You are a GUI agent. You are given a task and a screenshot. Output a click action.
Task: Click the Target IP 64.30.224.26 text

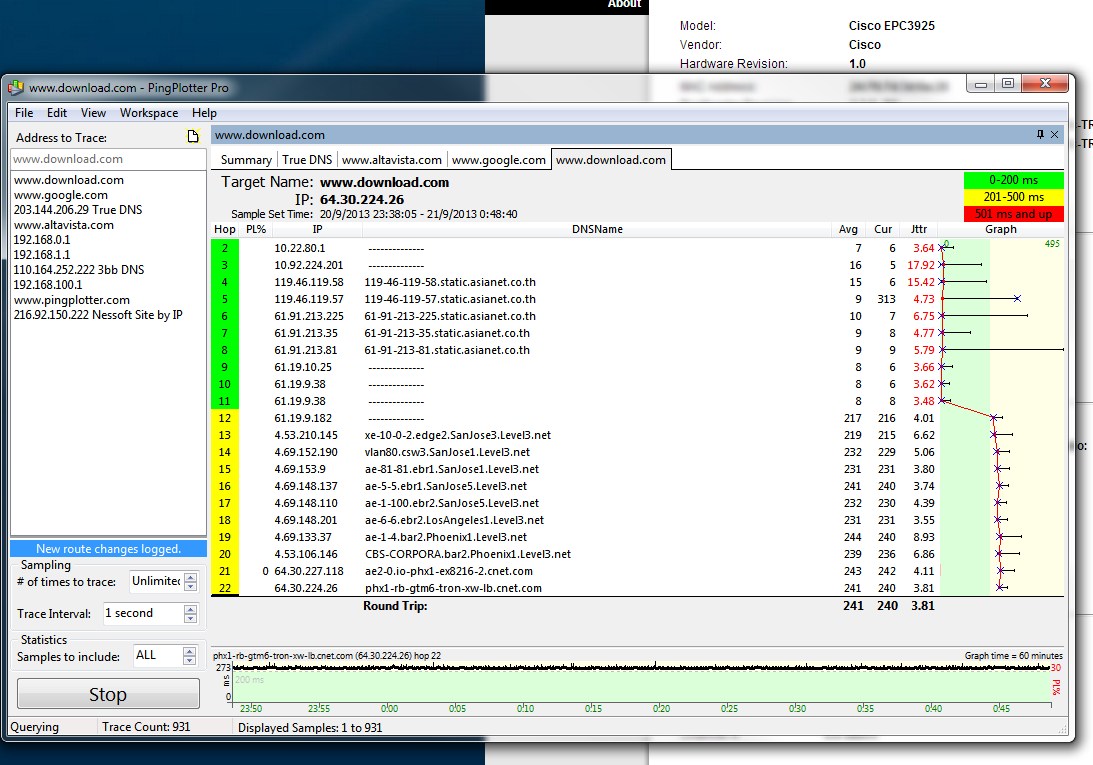point(362,199)
